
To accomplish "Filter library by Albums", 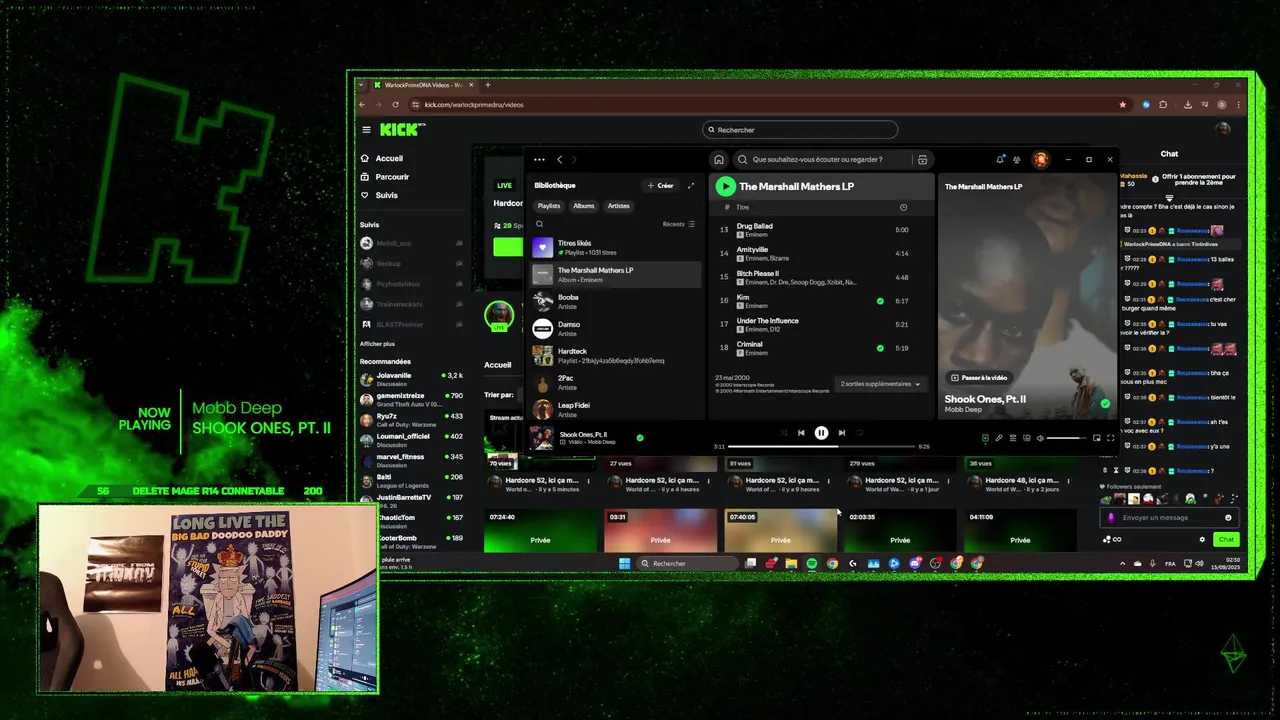I will point(584,206).
